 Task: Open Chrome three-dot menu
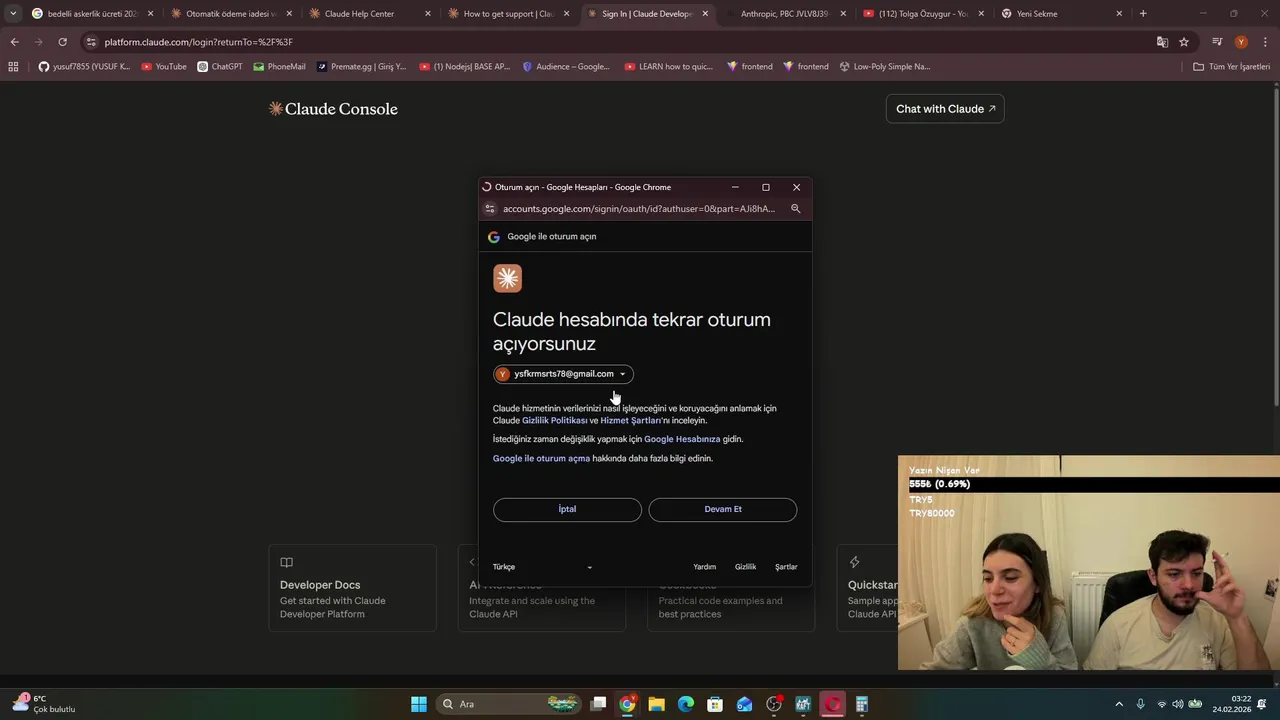(x=1265, y=42)
